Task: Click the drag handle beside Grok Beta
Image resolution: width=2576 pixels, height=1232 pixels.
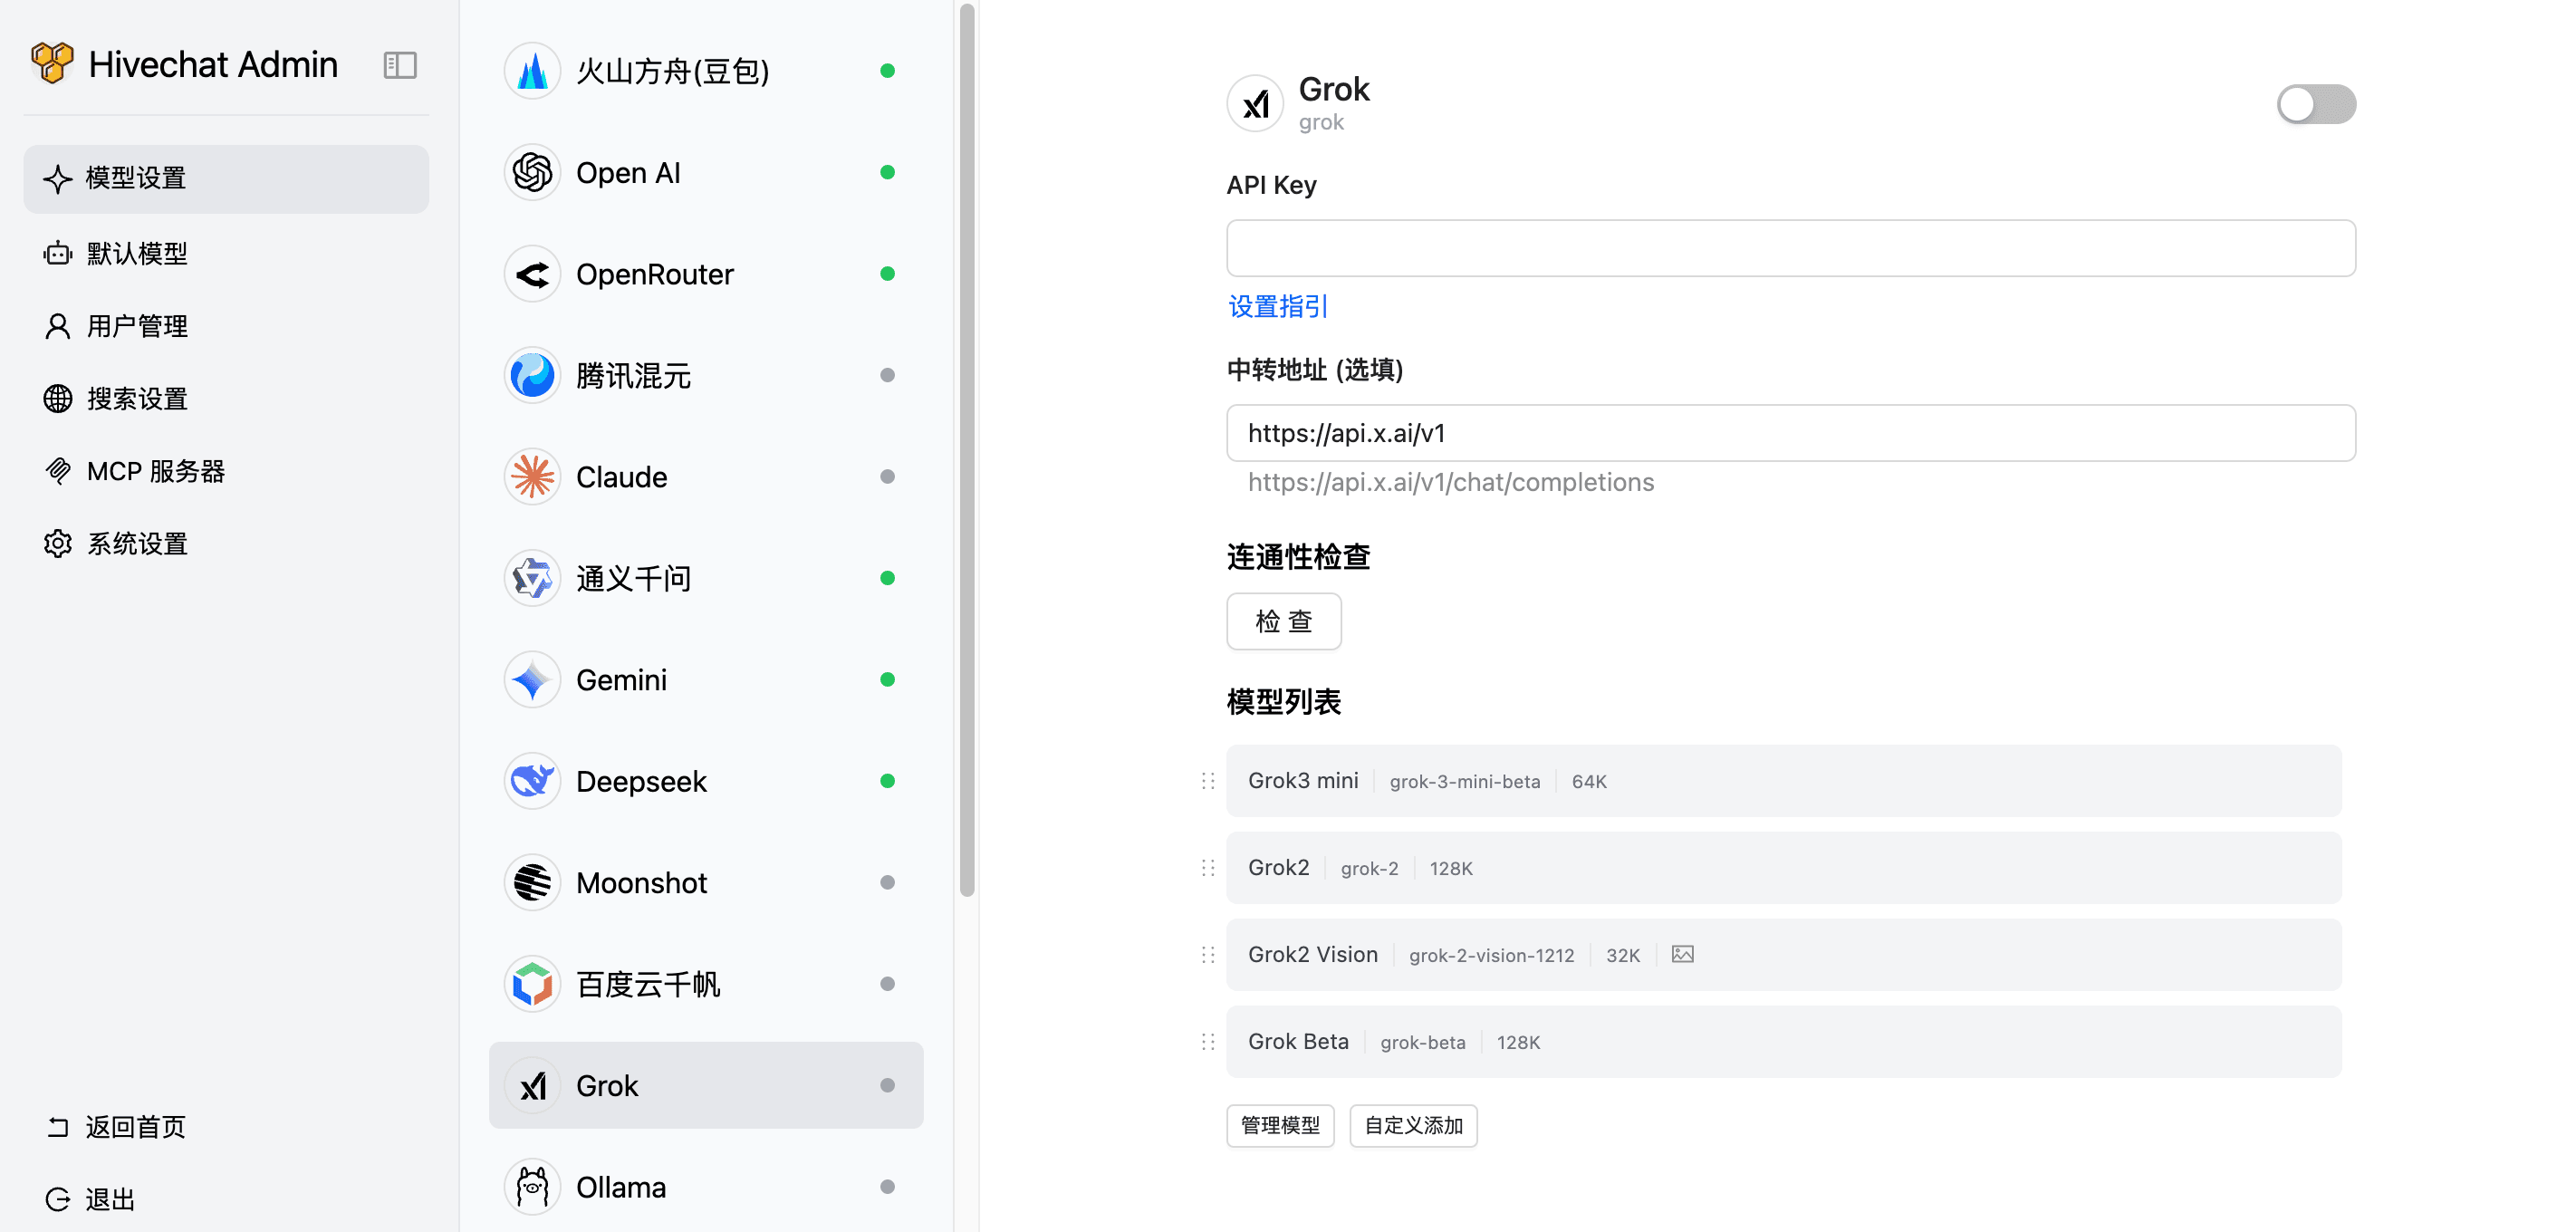Action: pos(1208,1042)
